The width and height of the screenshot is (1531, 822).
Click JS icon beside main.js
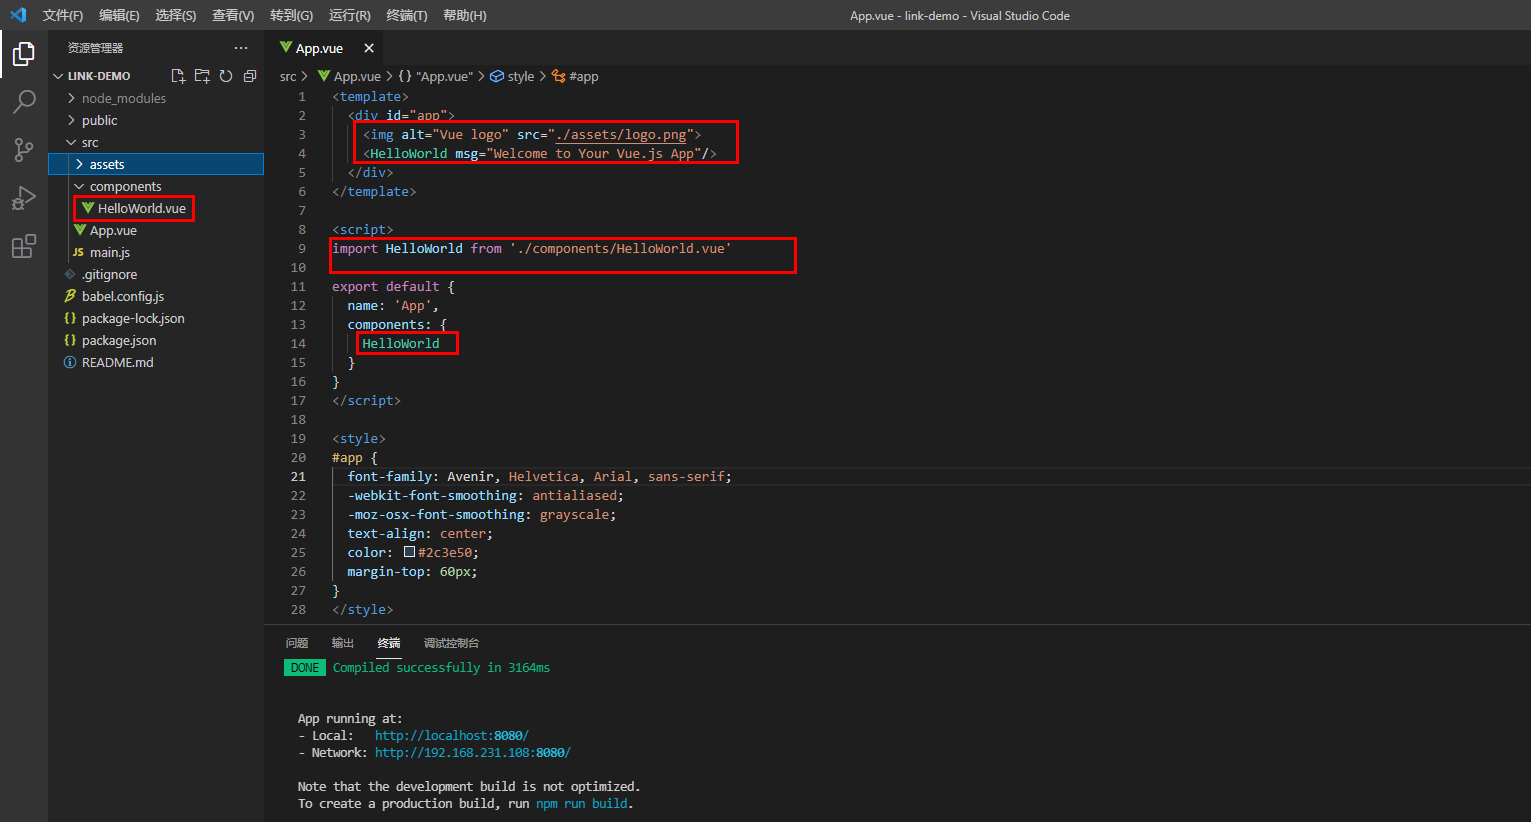(x=78, y=252)
